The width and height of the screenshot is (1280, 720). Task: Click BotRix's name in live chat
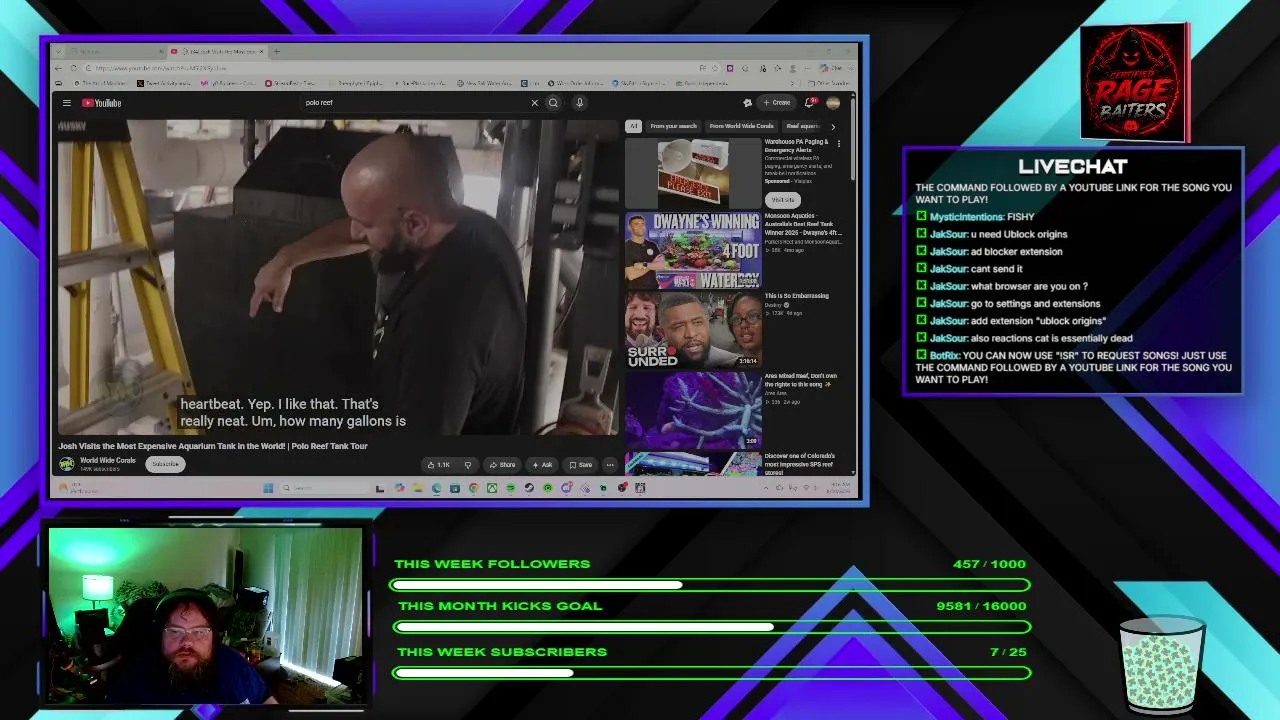click(x=944, y=356)
